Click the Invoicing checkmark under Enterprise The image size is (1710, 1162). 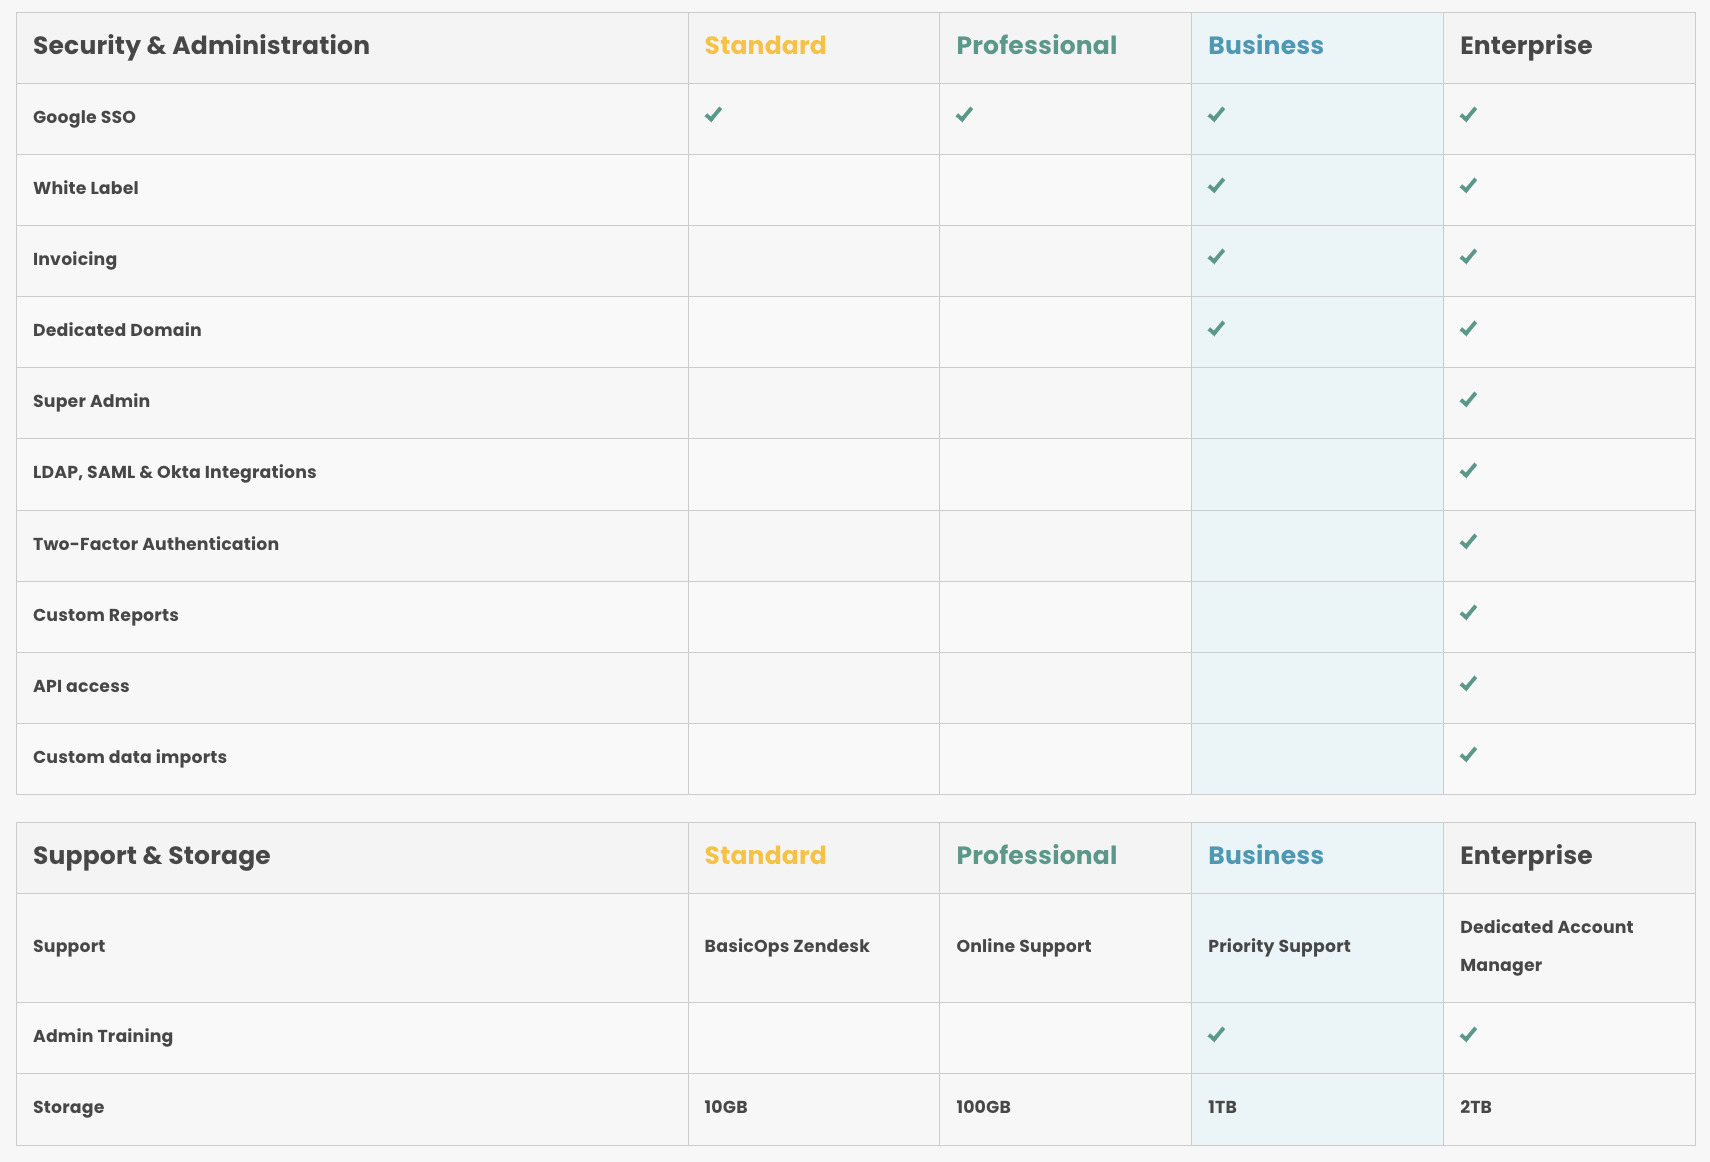click(x=1468, y=257)
